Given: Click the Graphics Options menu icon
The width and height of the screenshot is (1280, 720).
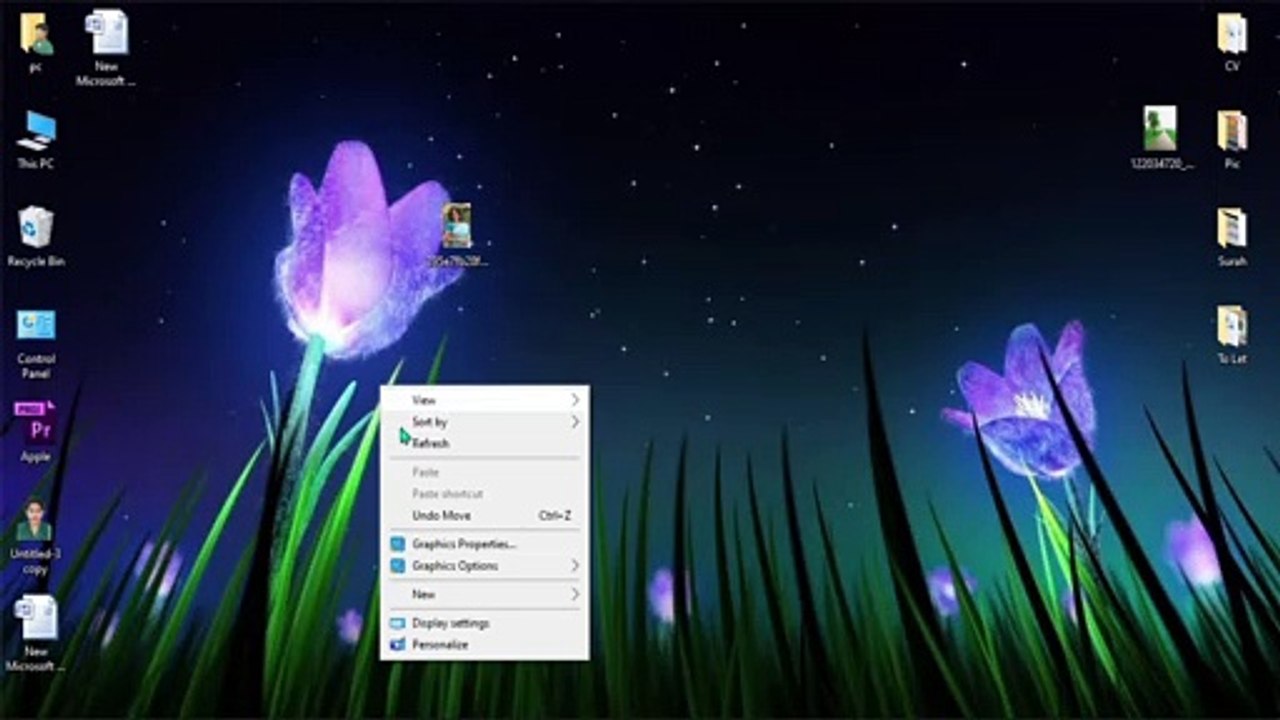Looking at the screenshot, I should [x=397, y=566].
